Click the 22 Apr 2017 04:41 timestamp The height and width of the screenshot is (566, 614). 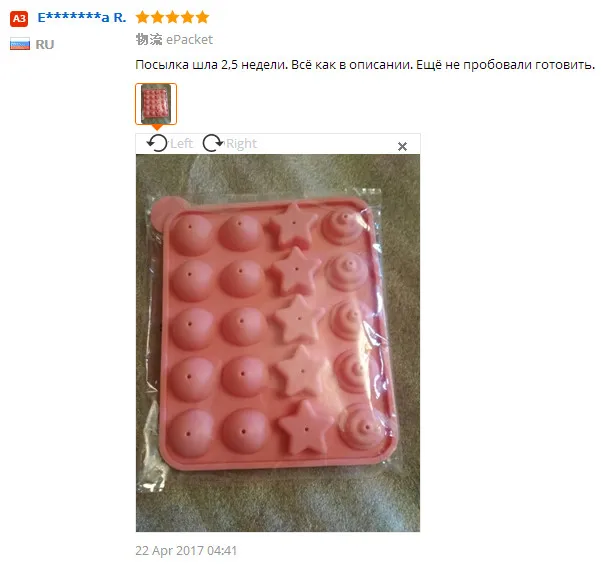(x=186, y=550)
